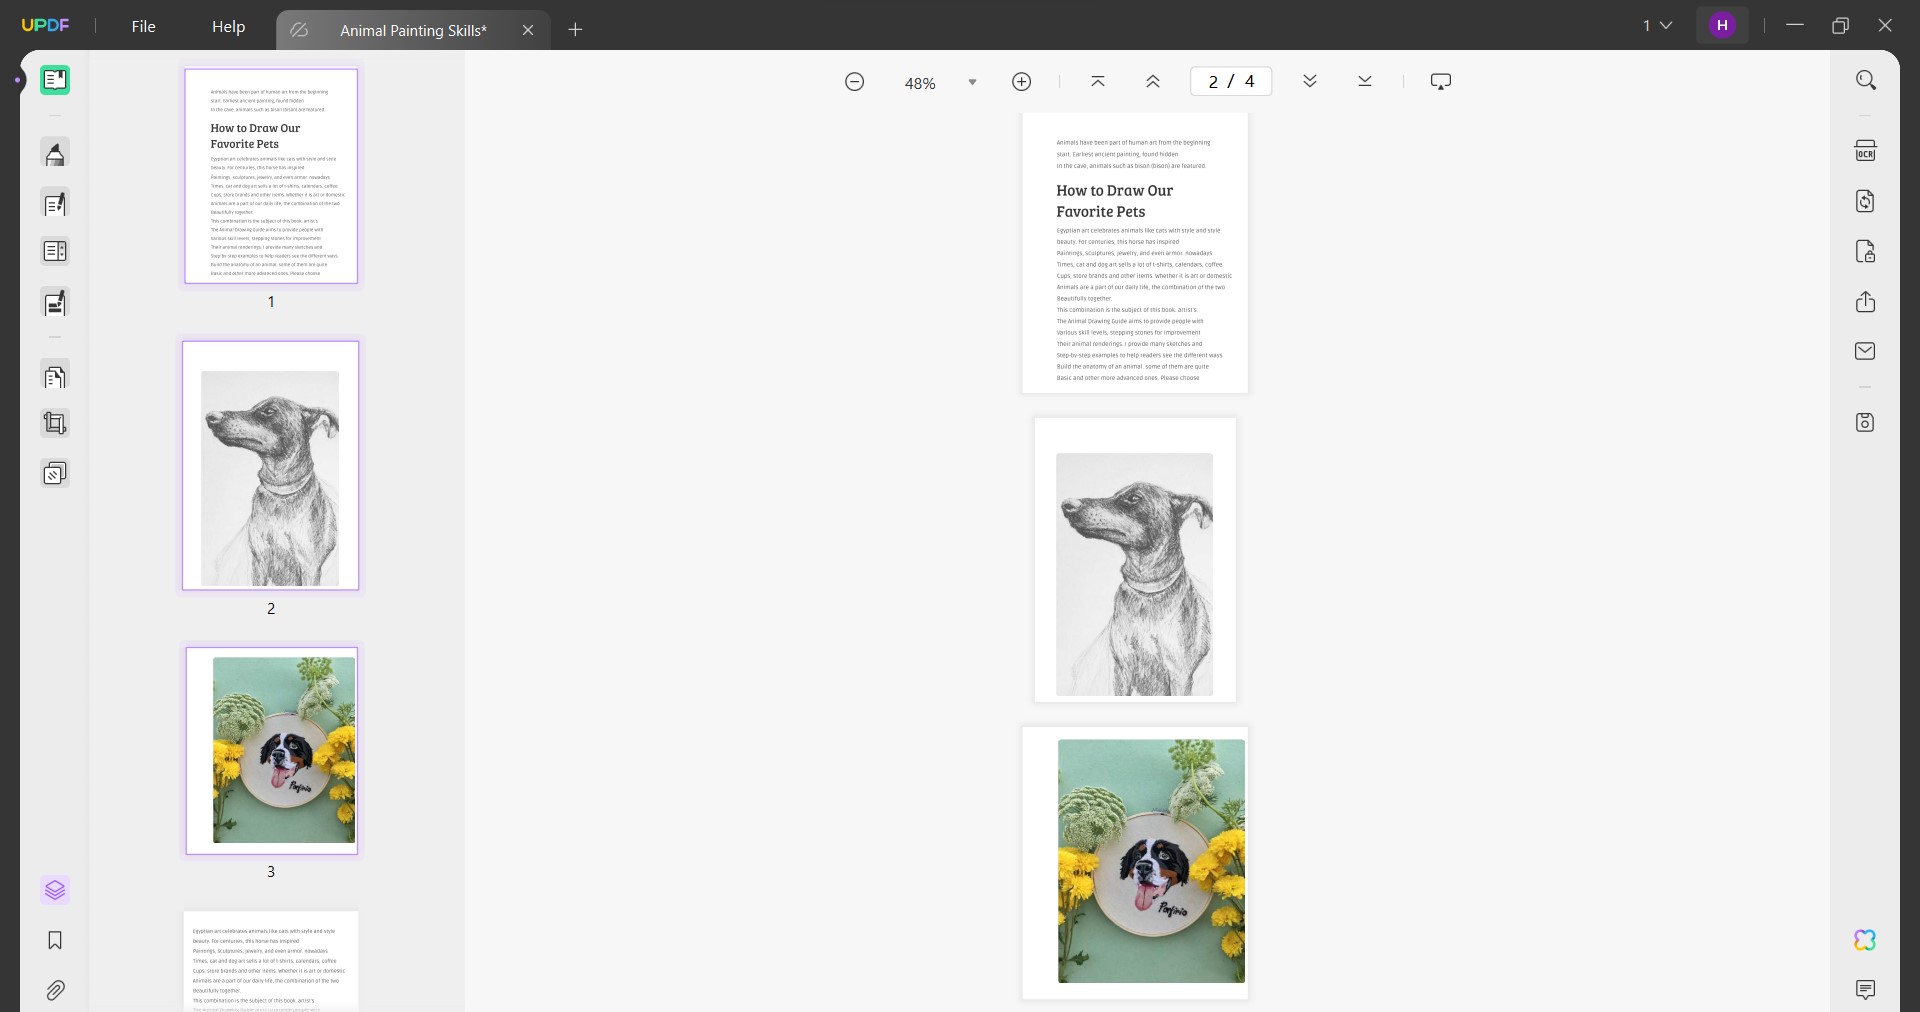Screen dimensions: 1920x1012
Task: Open the bookmarks panel
Action: pos(55,941)
